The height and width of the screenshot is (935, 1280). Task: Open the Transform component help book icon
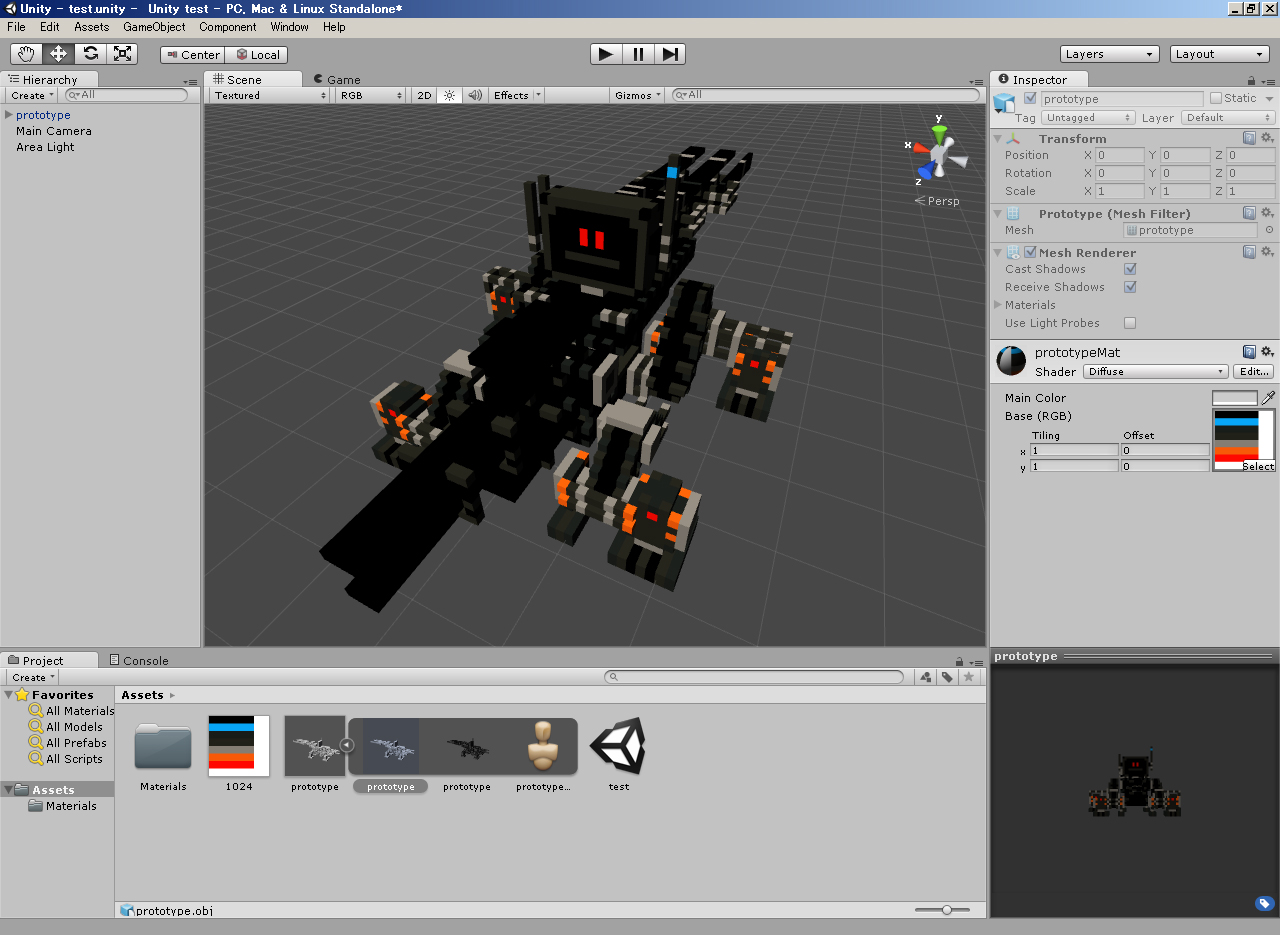1249,138
